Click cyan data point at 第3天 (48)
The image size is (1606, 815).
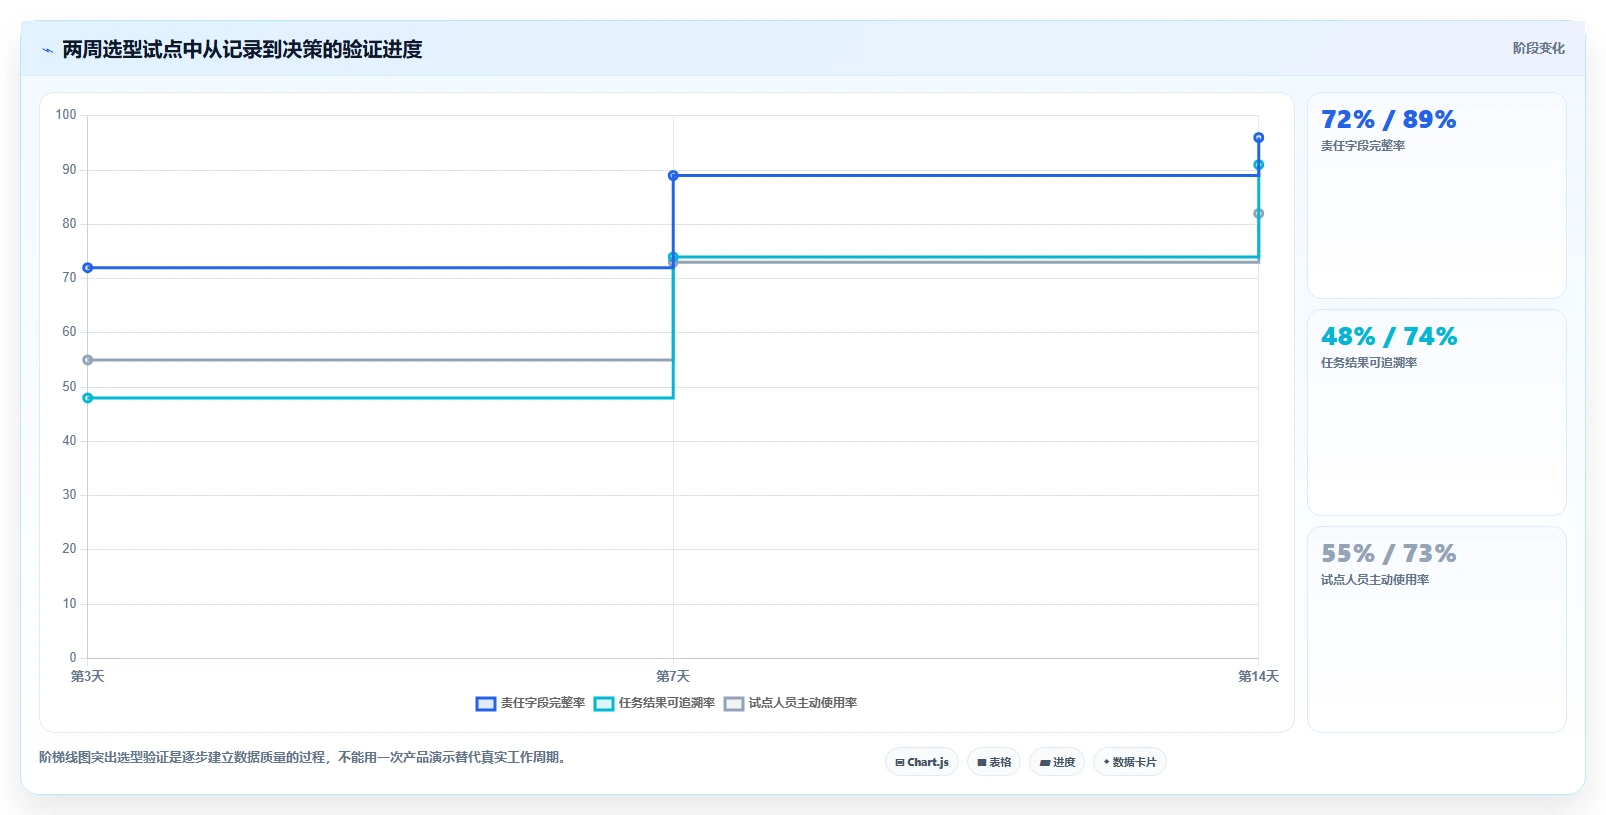pyautogui.click(x=88, y=398)
